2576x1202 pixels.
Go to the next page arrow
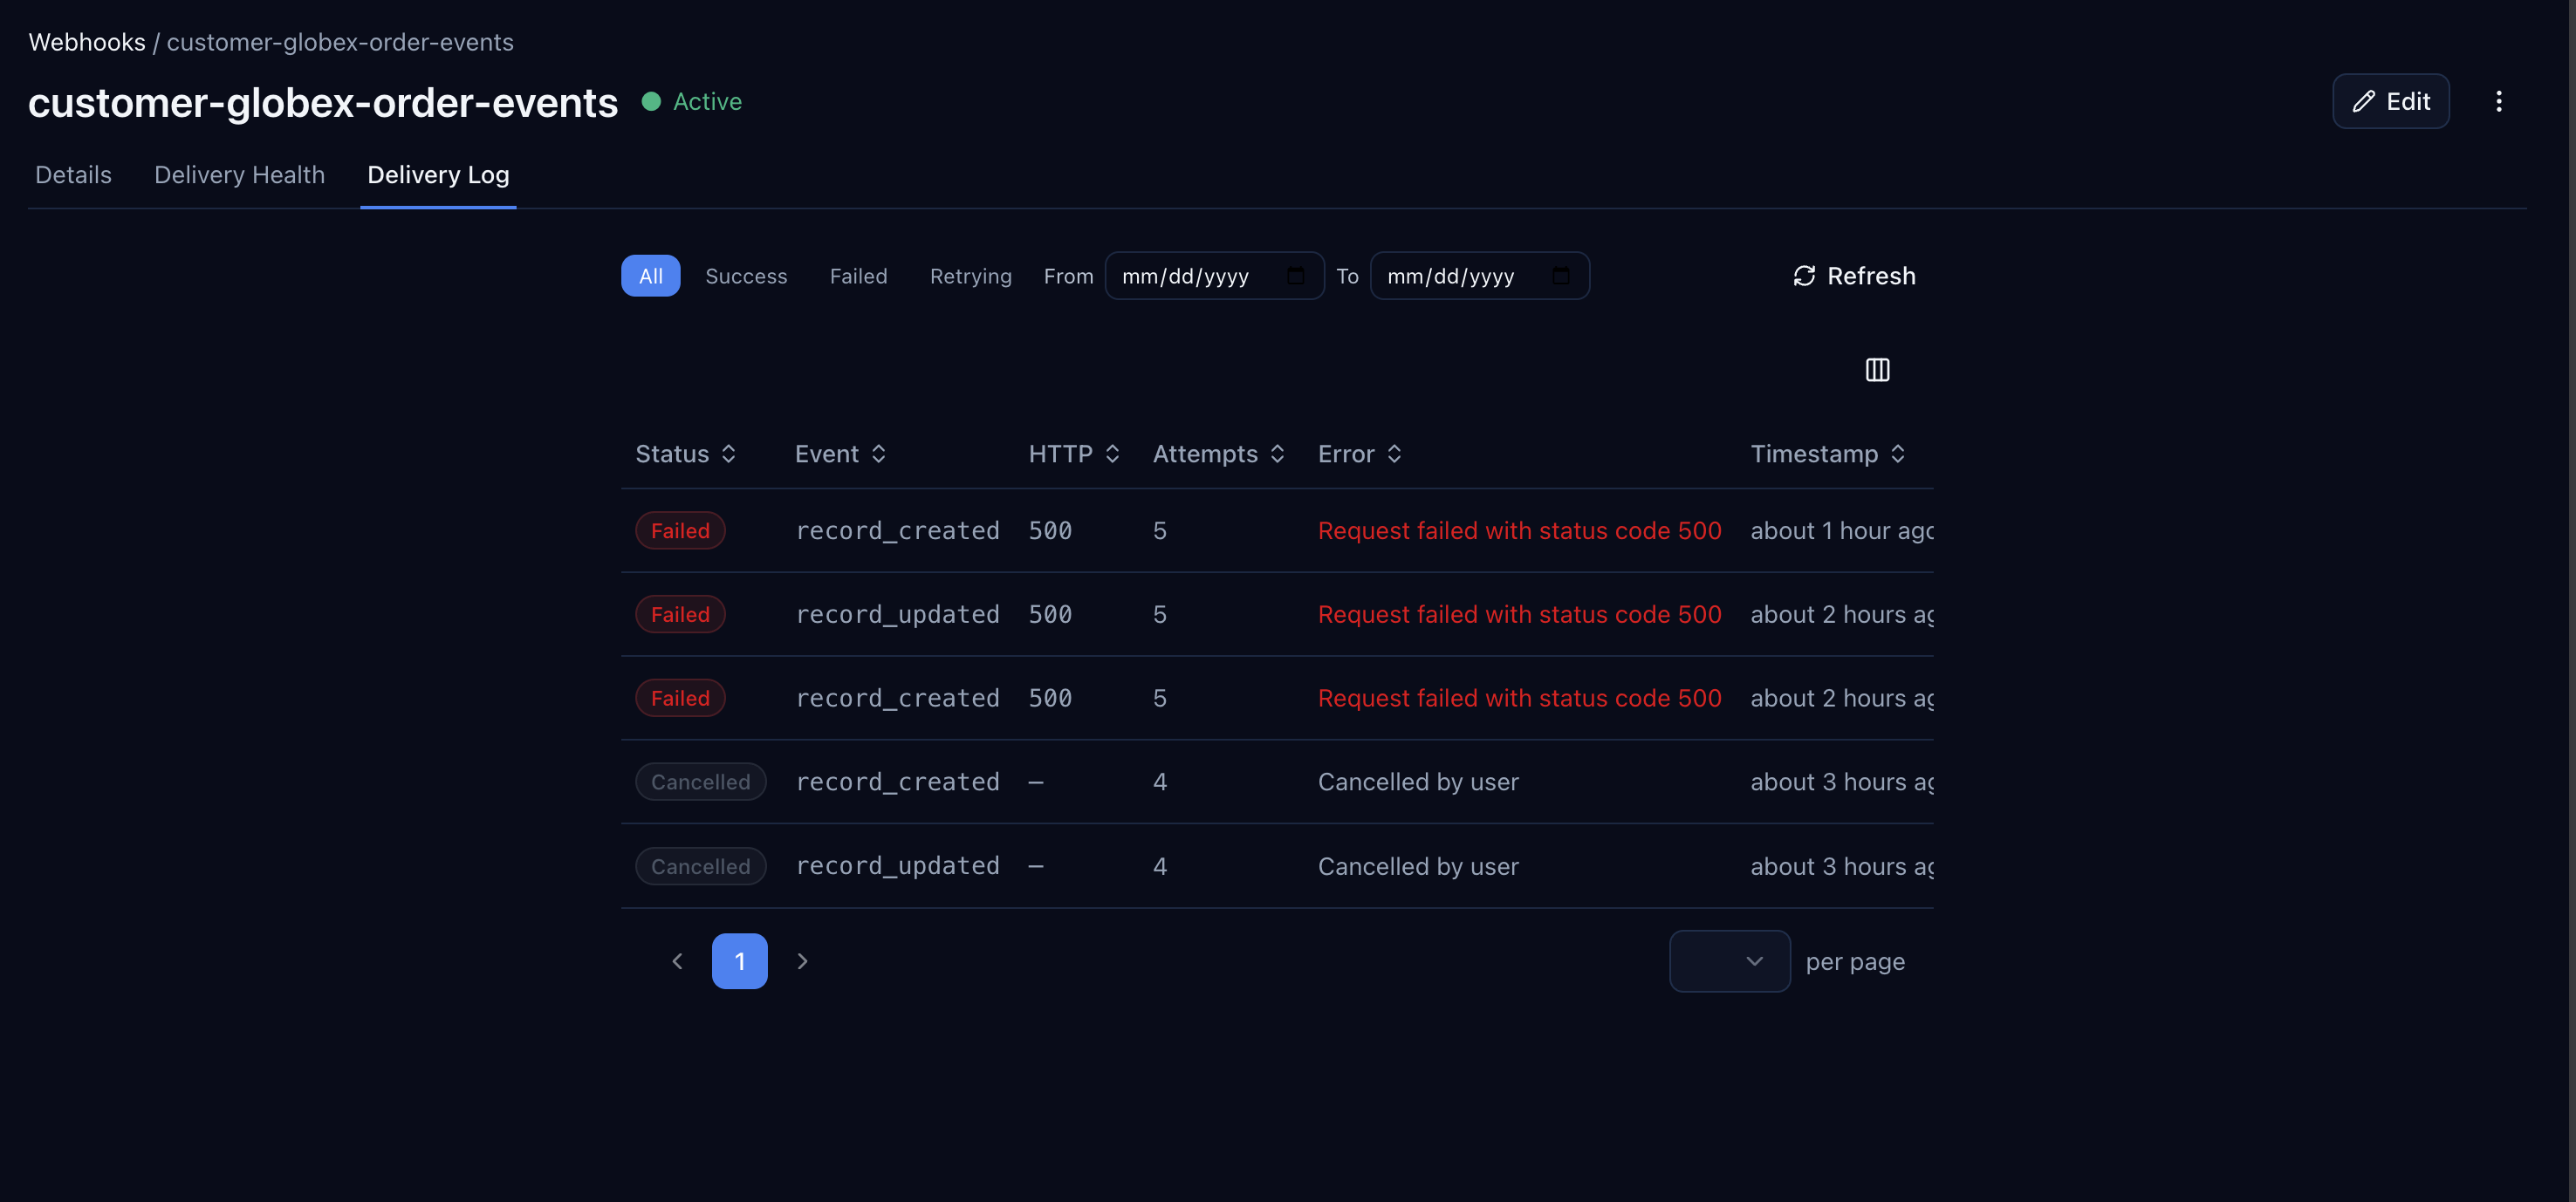tap(802, 961)
